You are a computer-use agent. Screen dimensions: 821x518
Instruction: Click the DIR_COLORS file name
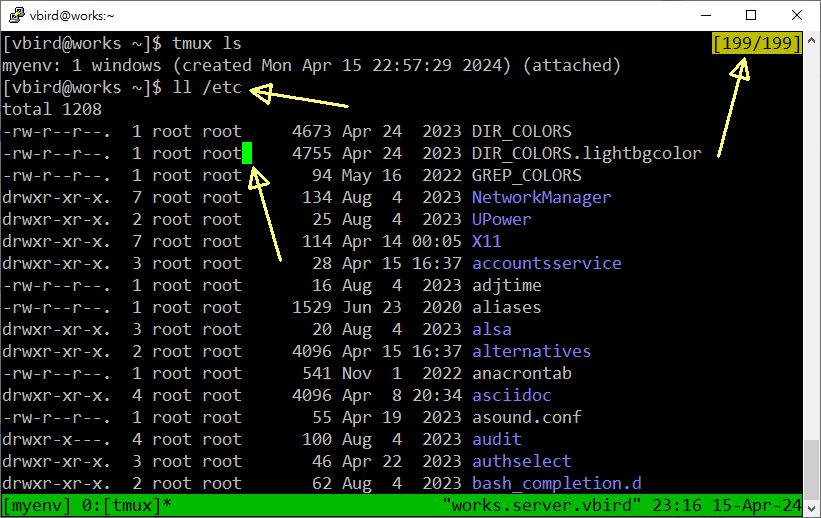pos(522,131)
